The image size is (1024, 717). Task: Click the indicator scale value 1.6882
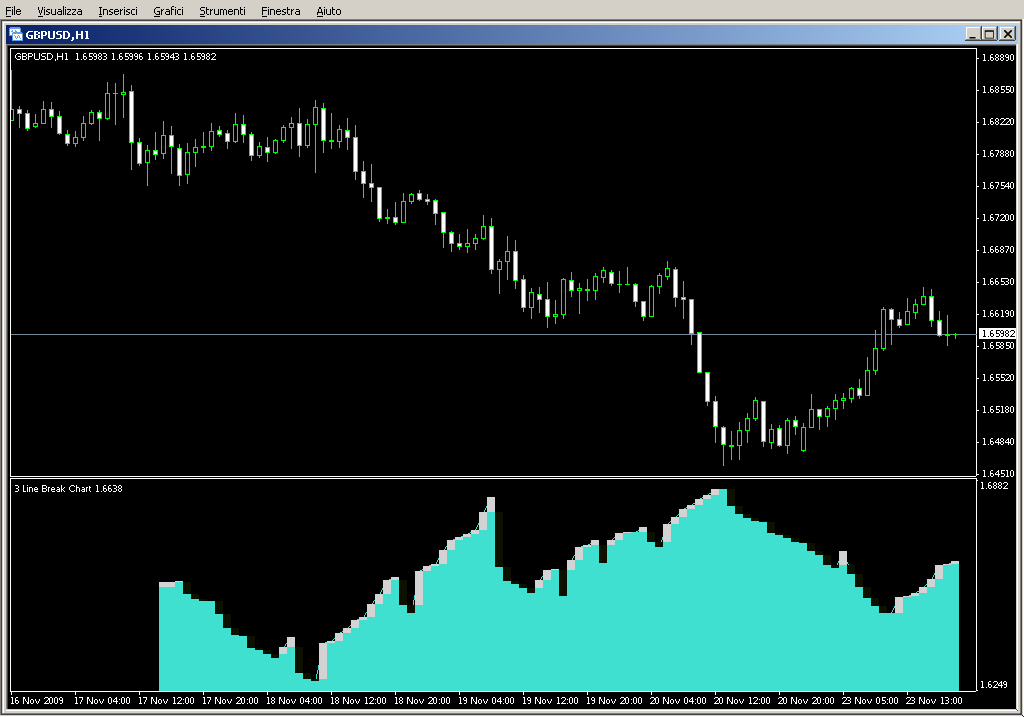(994, 485)
